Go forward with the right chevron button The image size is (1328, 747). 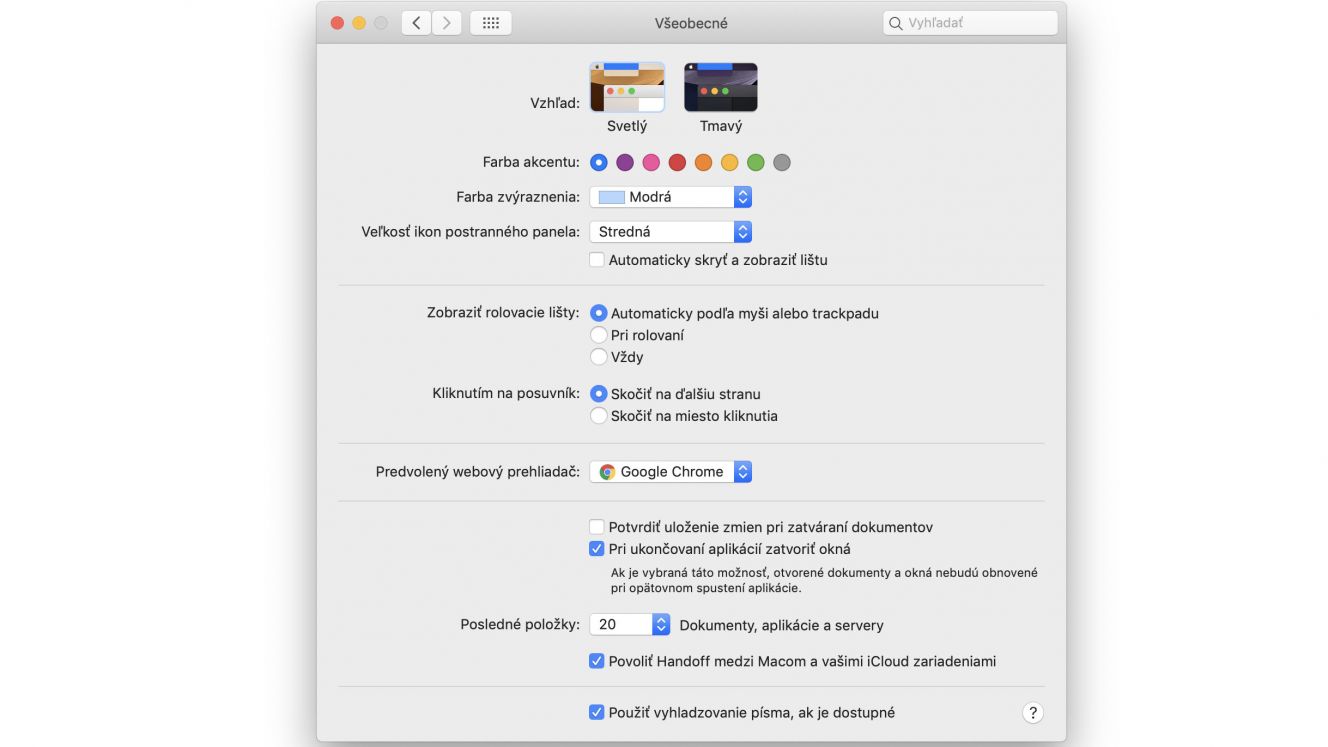click(x=446, y=23)
